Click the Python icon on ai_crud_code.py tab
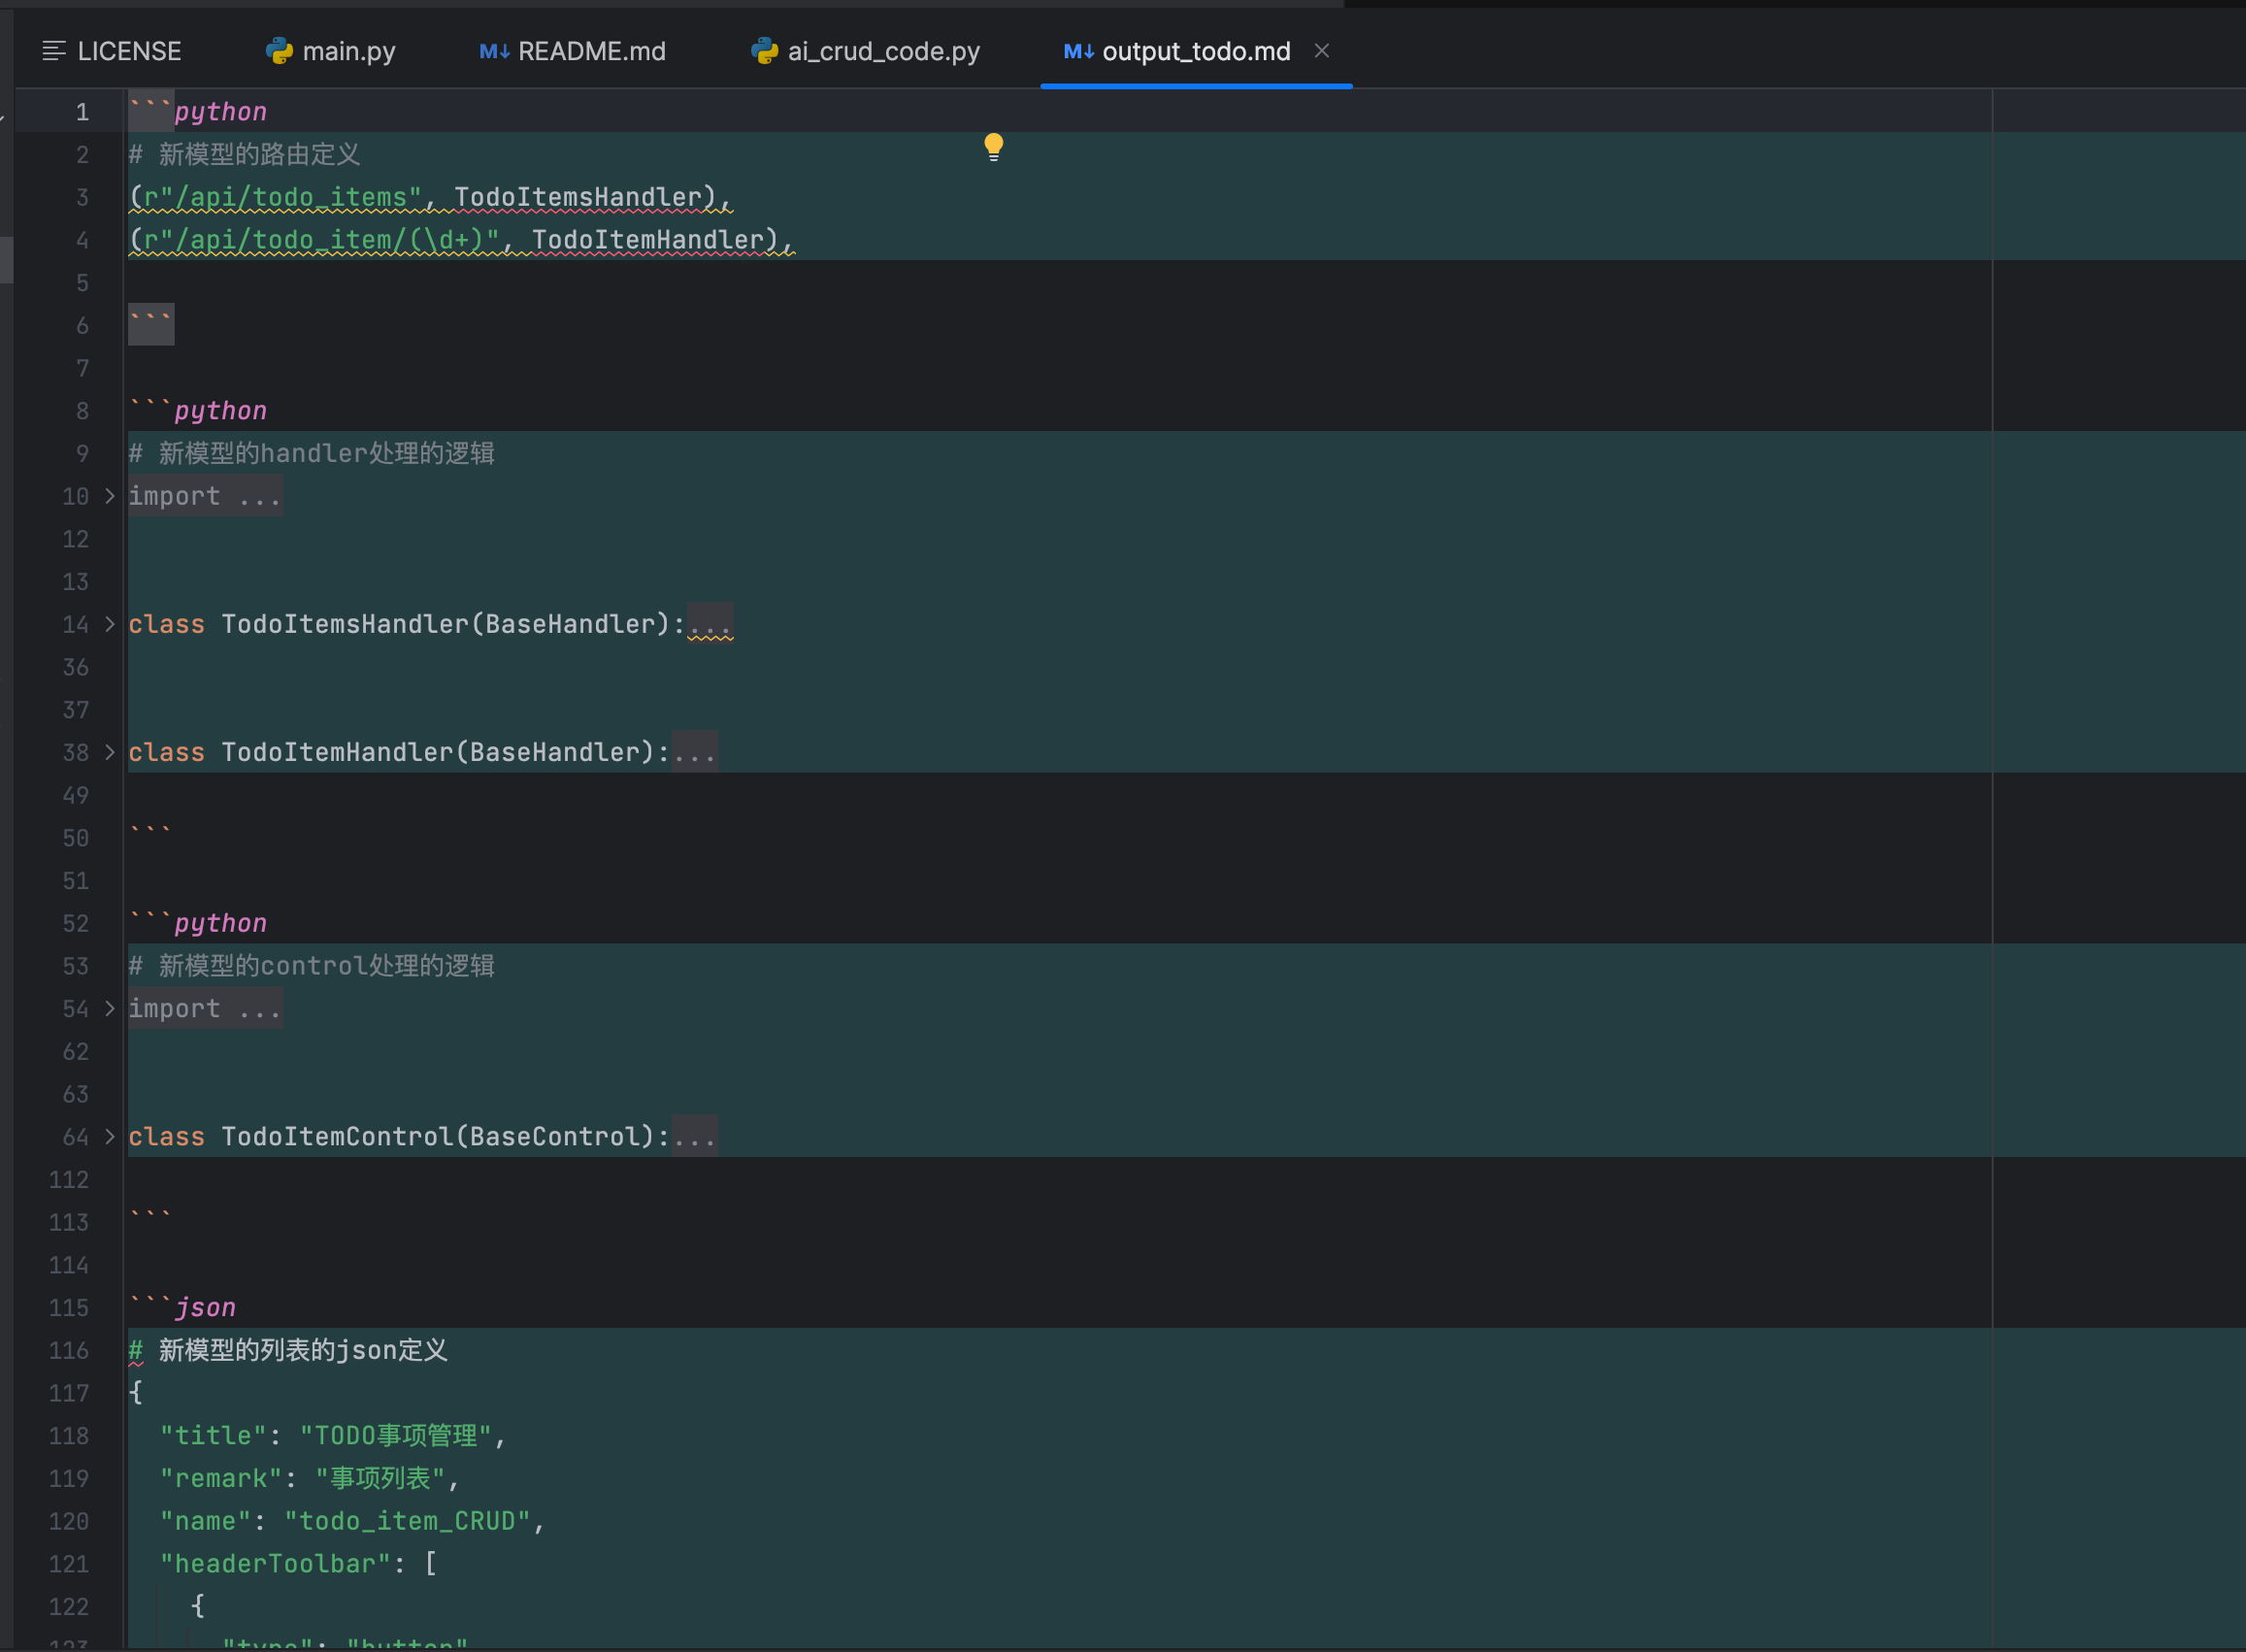Screen dimensions: 2246x1652 click(x=764, y=51)
